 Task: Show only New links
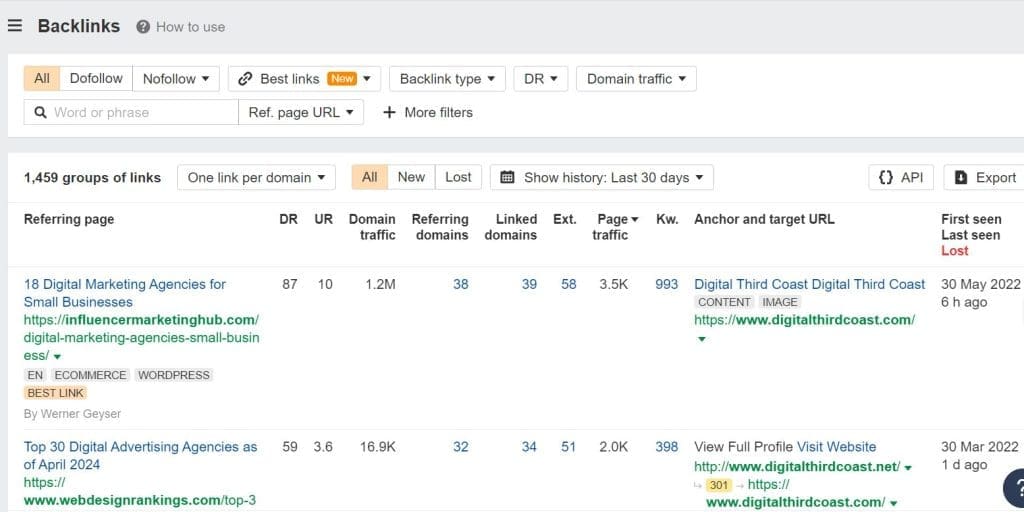tap(411, 177)
